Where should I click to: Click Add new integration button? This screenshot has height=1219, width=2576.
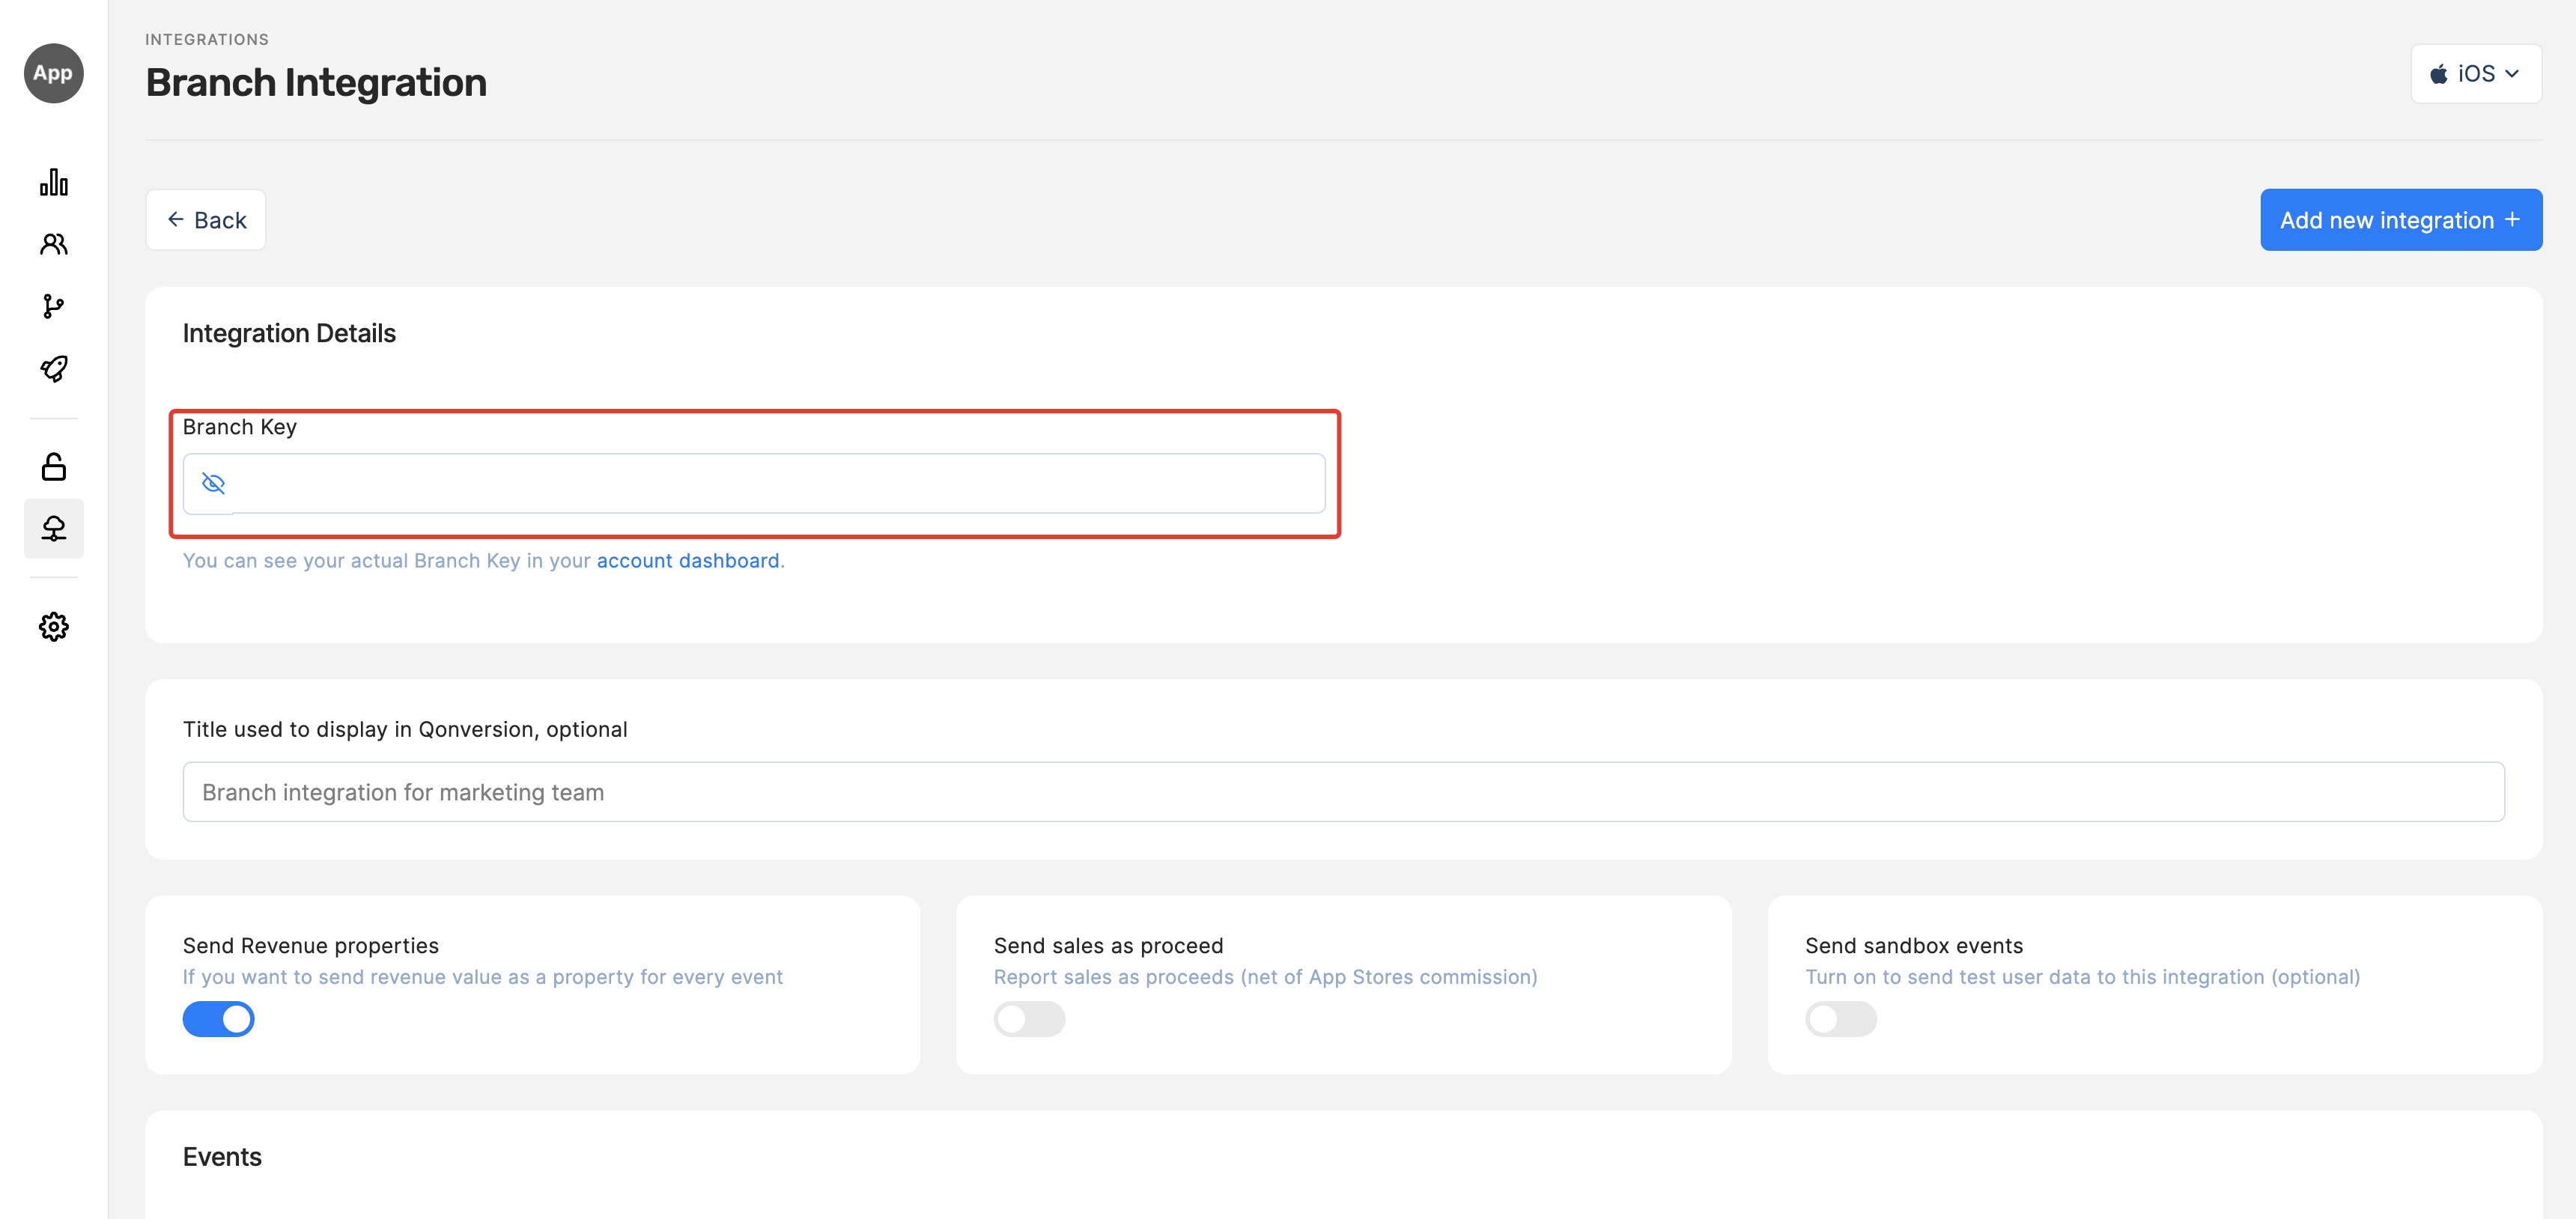point(2400,220)
